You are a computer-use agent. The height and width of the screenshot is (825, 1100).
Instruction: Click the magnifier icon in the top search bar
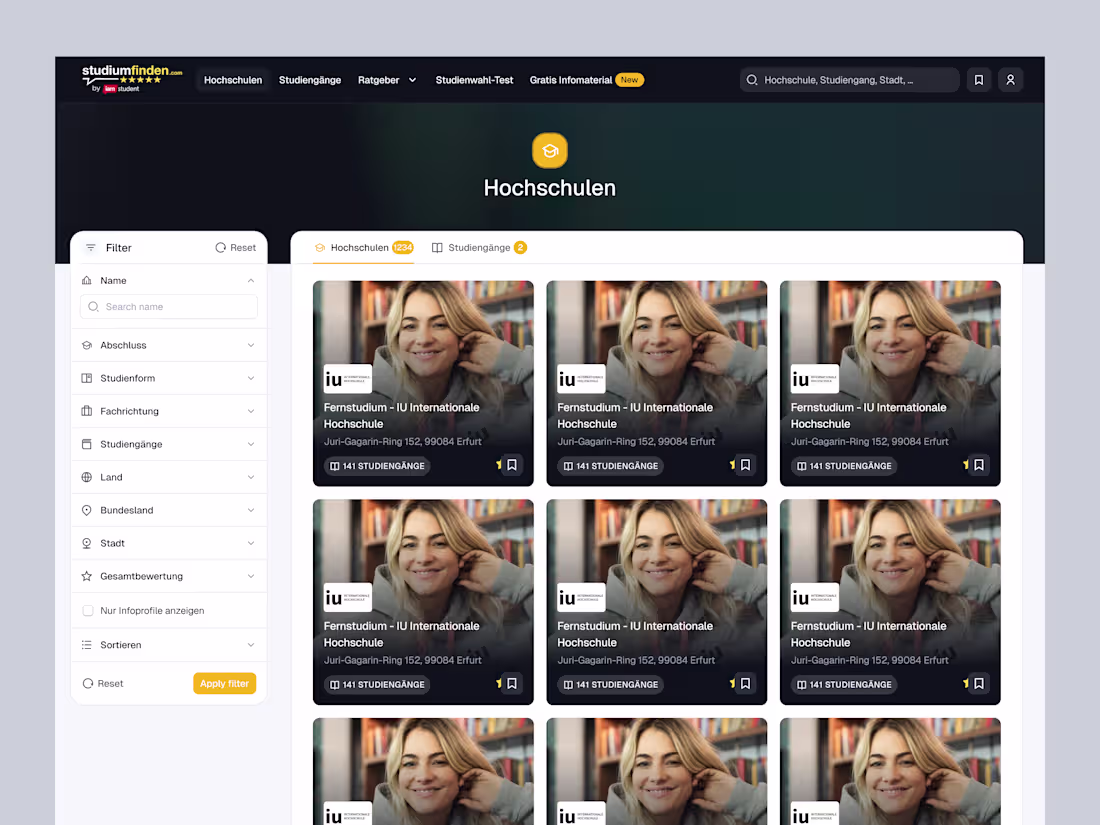pos(751,79)
